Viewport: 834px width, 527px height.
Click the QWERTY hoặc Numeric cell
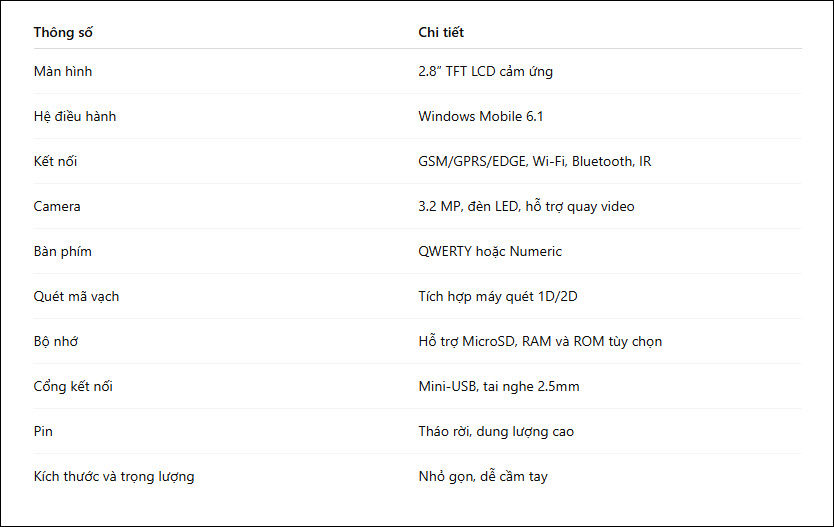[x=490, y=252]
